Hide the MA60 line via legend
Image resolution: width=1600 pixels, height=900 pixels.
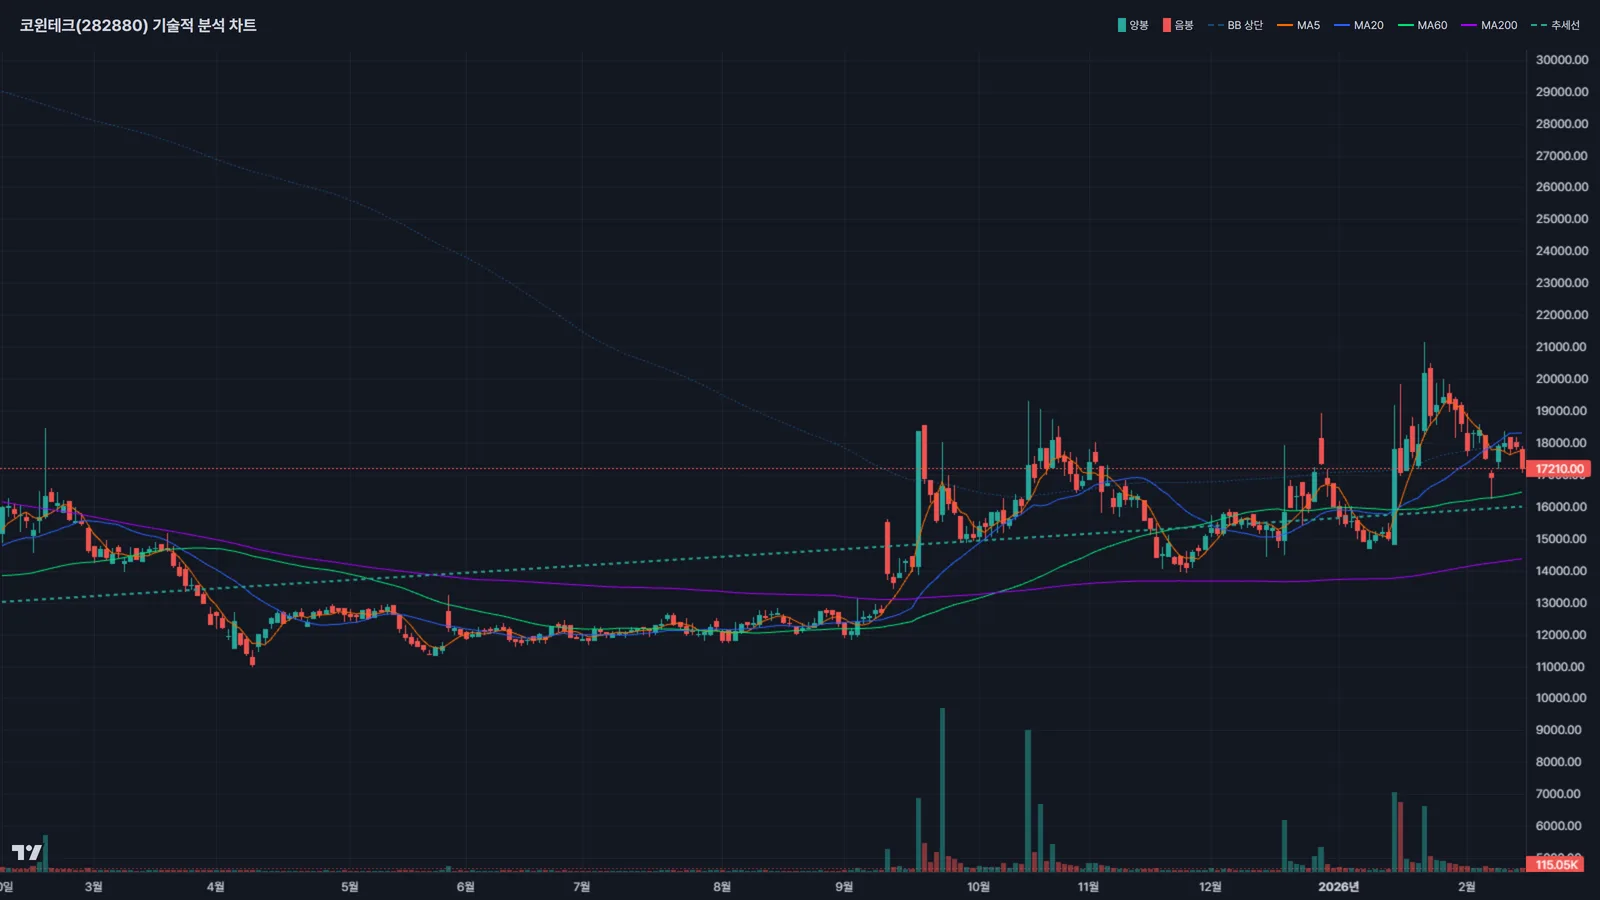[1422, 25]
